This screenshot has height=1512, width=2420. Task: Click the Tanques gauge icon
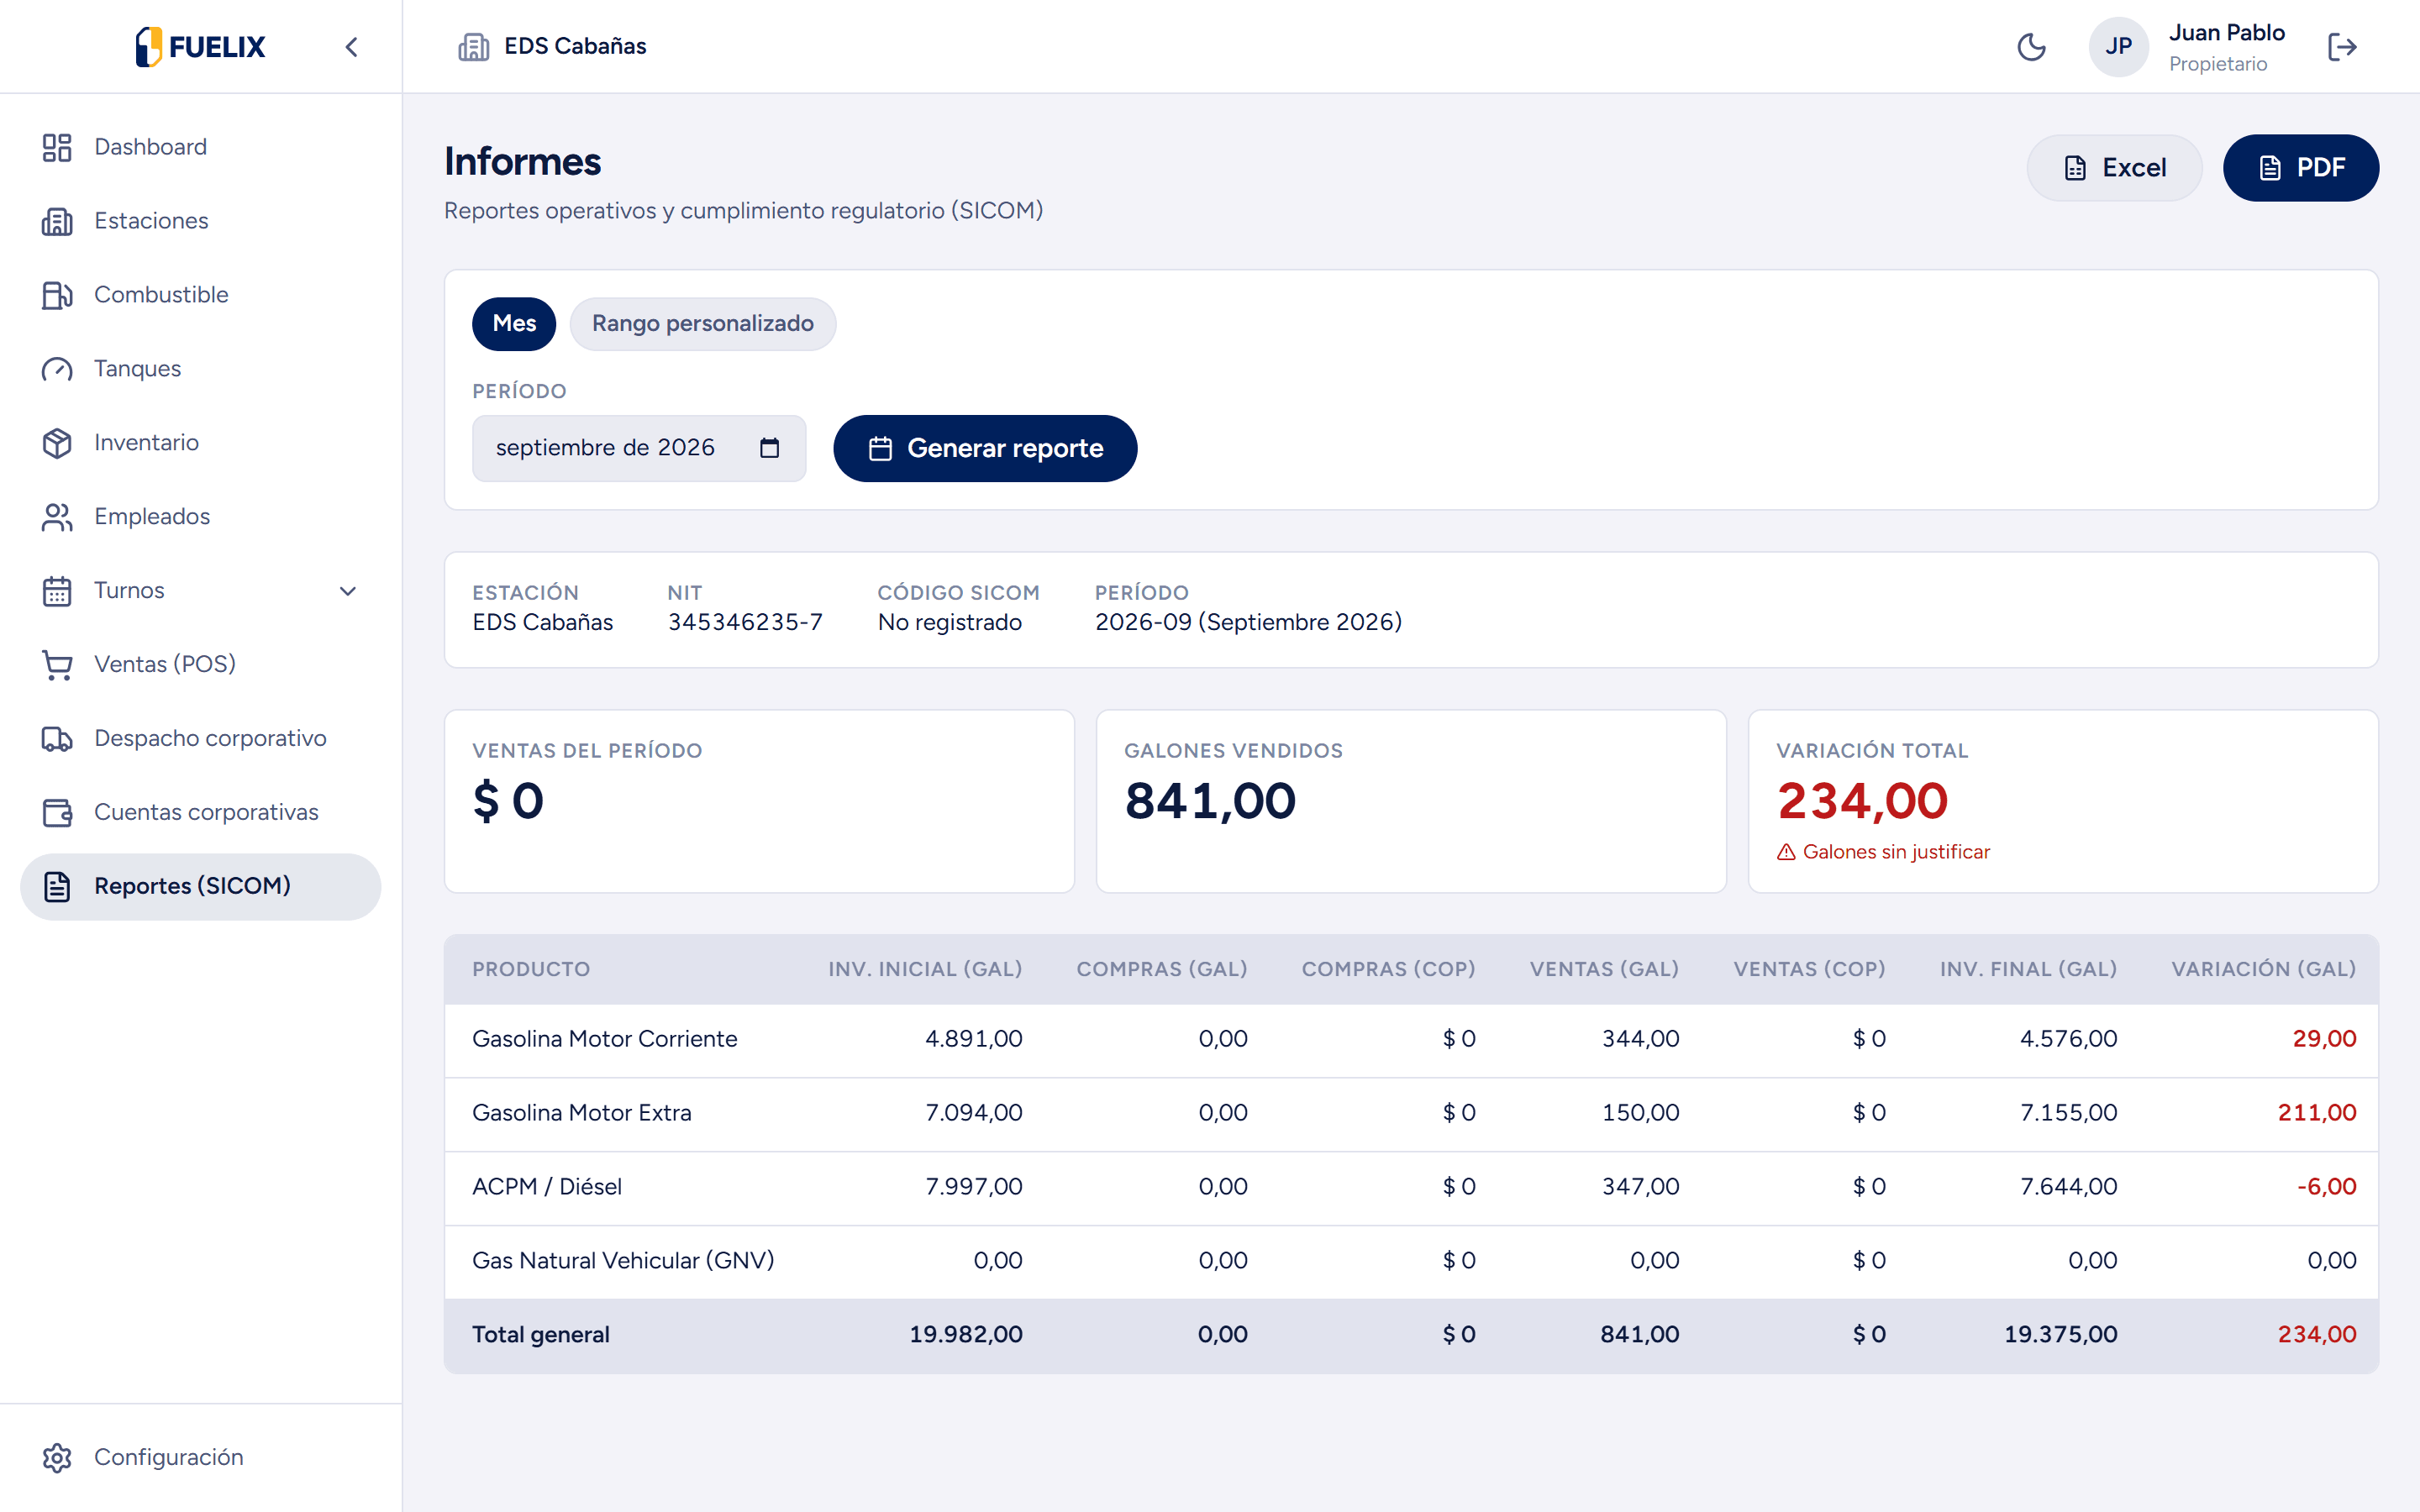[x=57, y=369]
